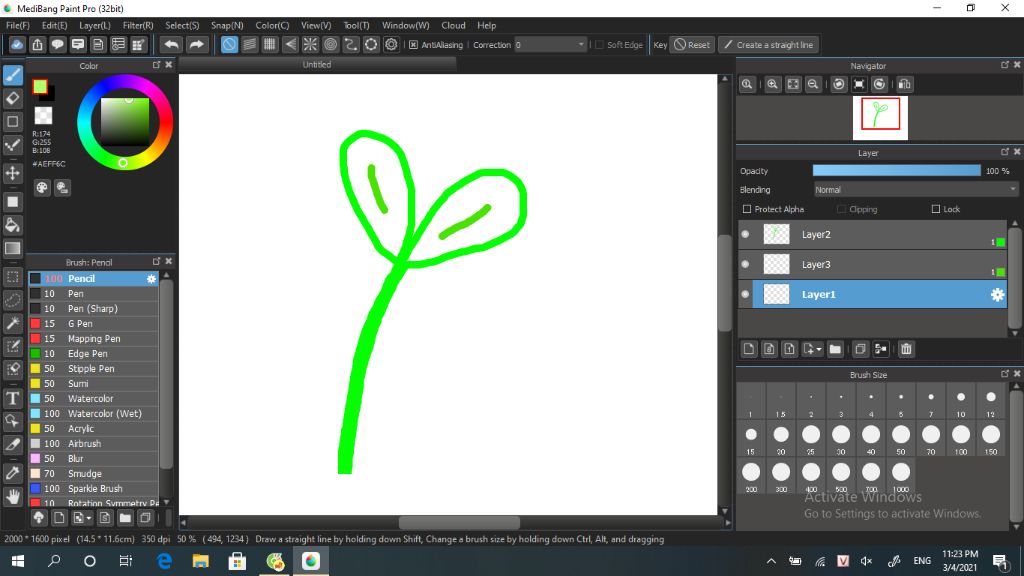
Task: Select the Airbrush from the brush list
Action: (93, 443)
